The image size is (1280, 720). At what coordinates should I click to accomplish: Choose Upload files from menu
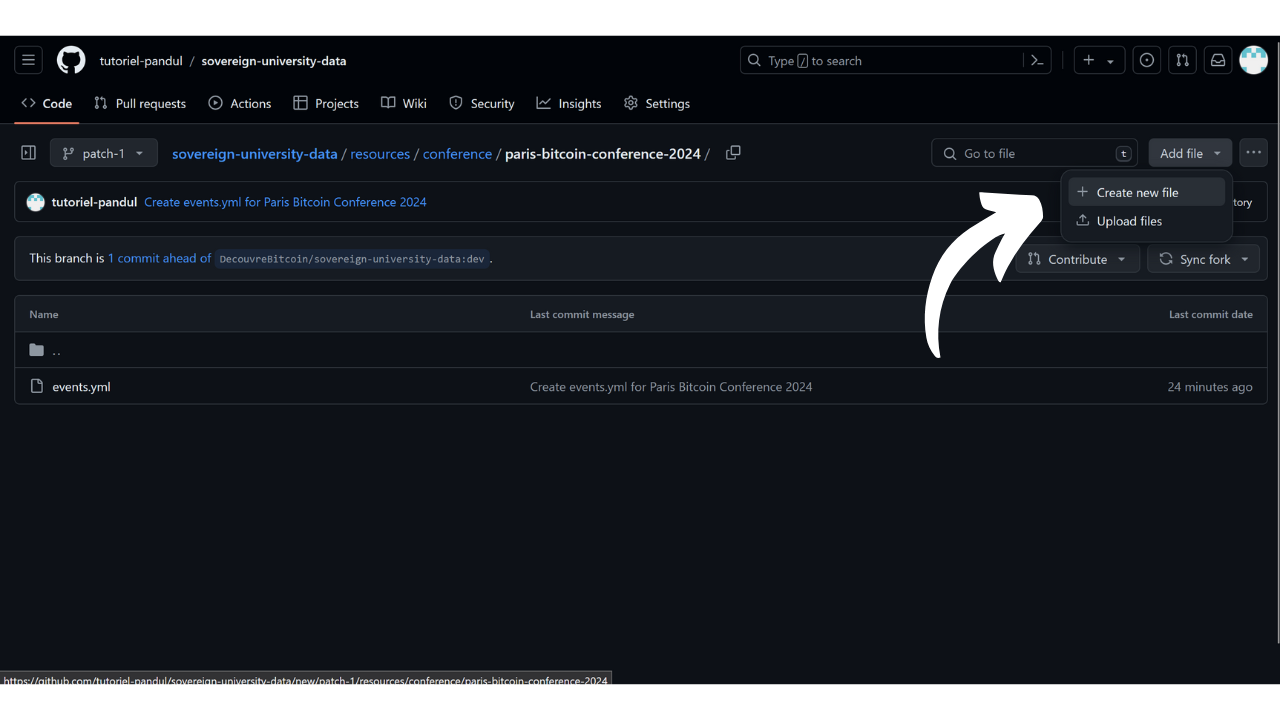tap(1129, 221)
